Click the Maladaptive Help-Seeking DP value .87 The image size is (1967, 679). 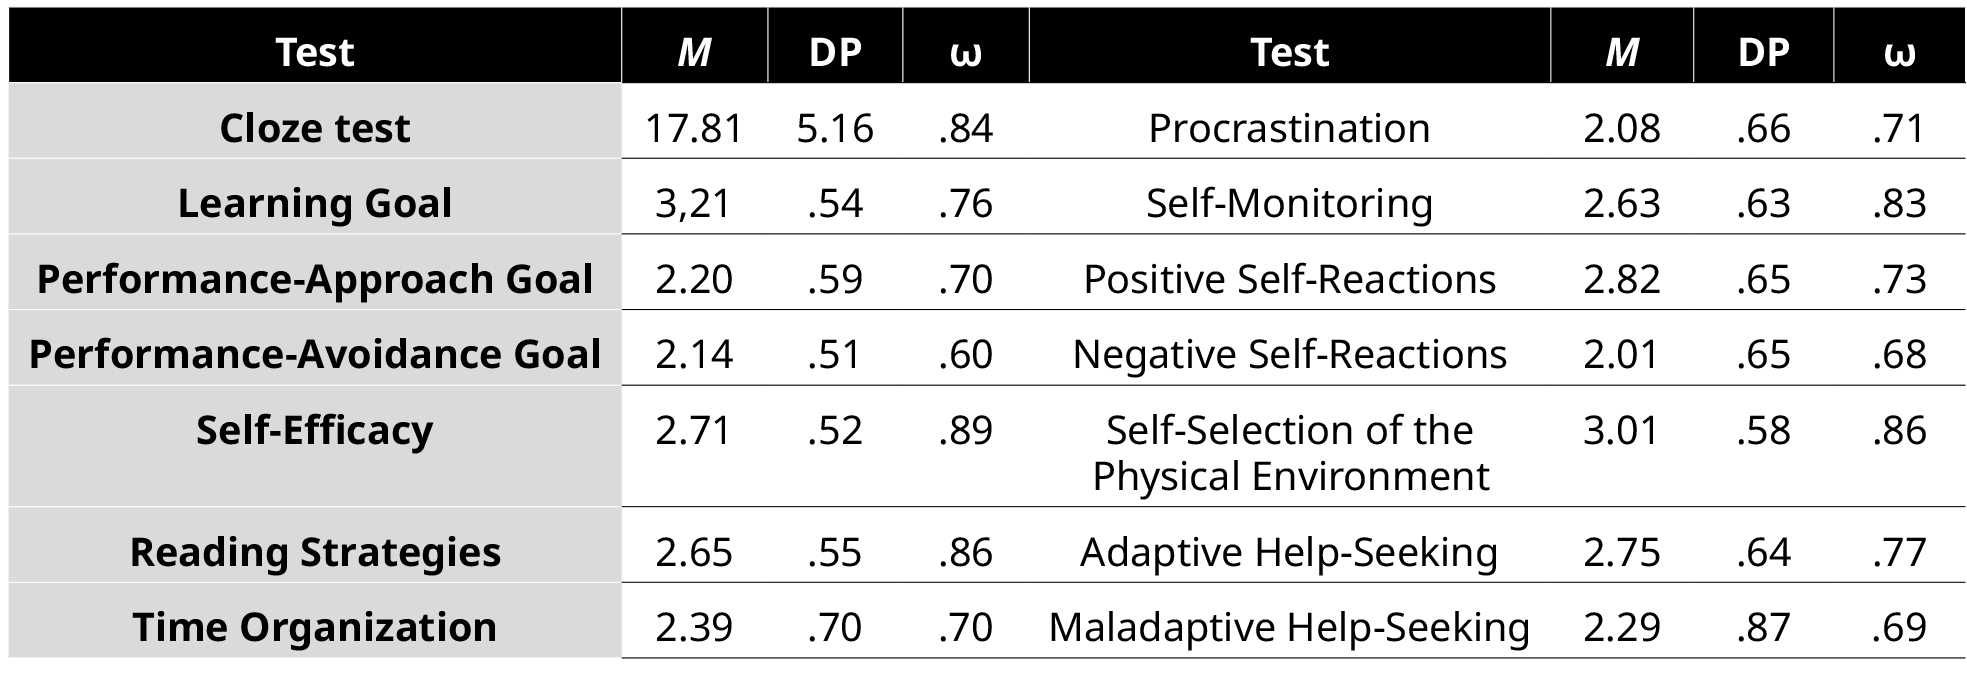1762,627
